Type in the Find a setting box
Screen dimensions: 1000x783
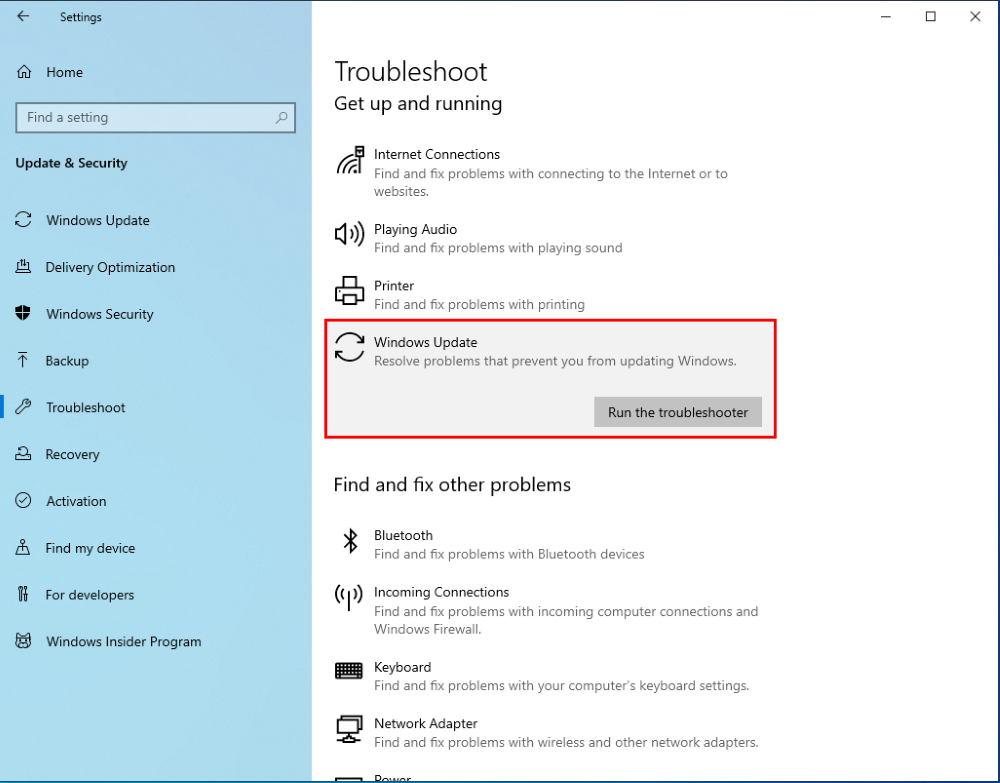[145, 118]
